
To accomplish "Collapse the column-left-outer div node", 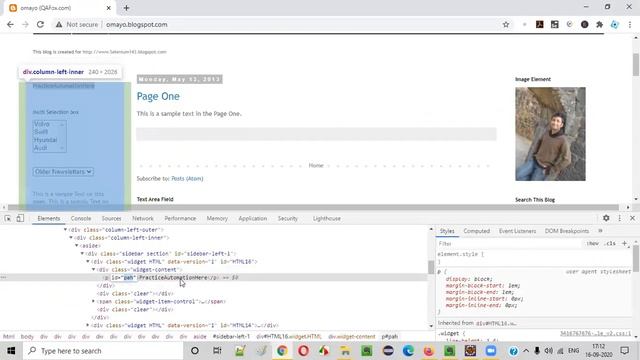I will coord(65,230).
